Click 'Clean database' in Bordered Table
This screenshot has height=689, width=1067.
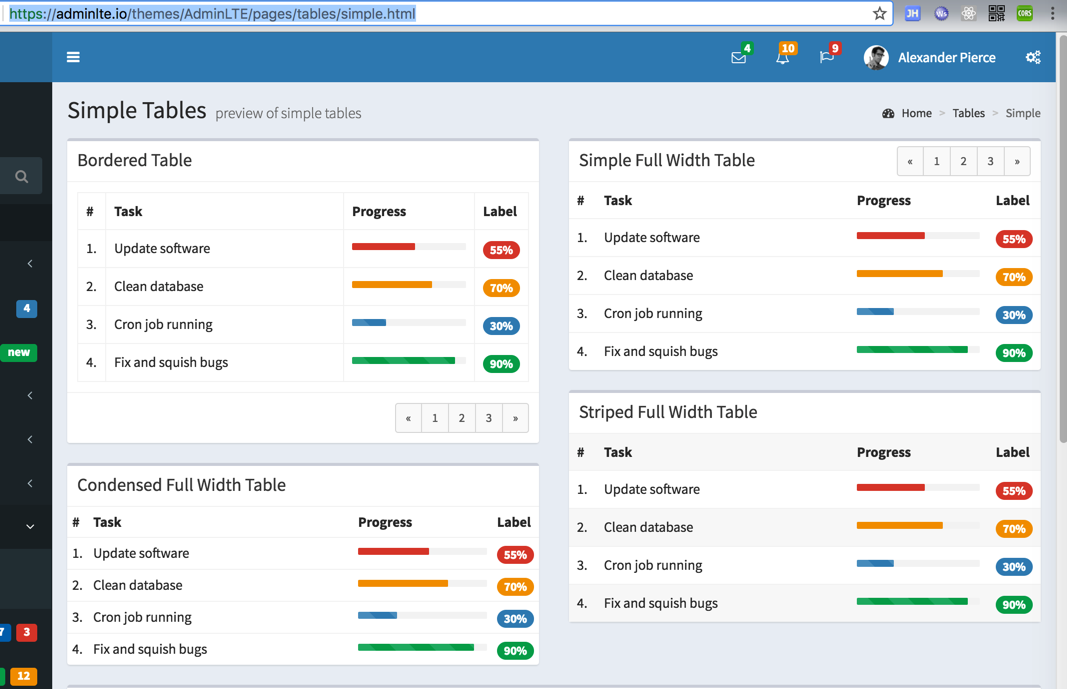[x=159, y=286]
